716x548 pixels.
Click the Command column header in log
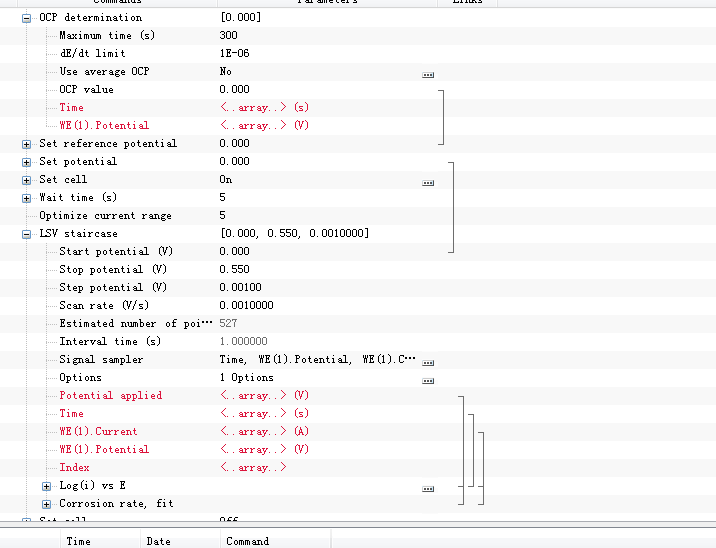(247, 542)
